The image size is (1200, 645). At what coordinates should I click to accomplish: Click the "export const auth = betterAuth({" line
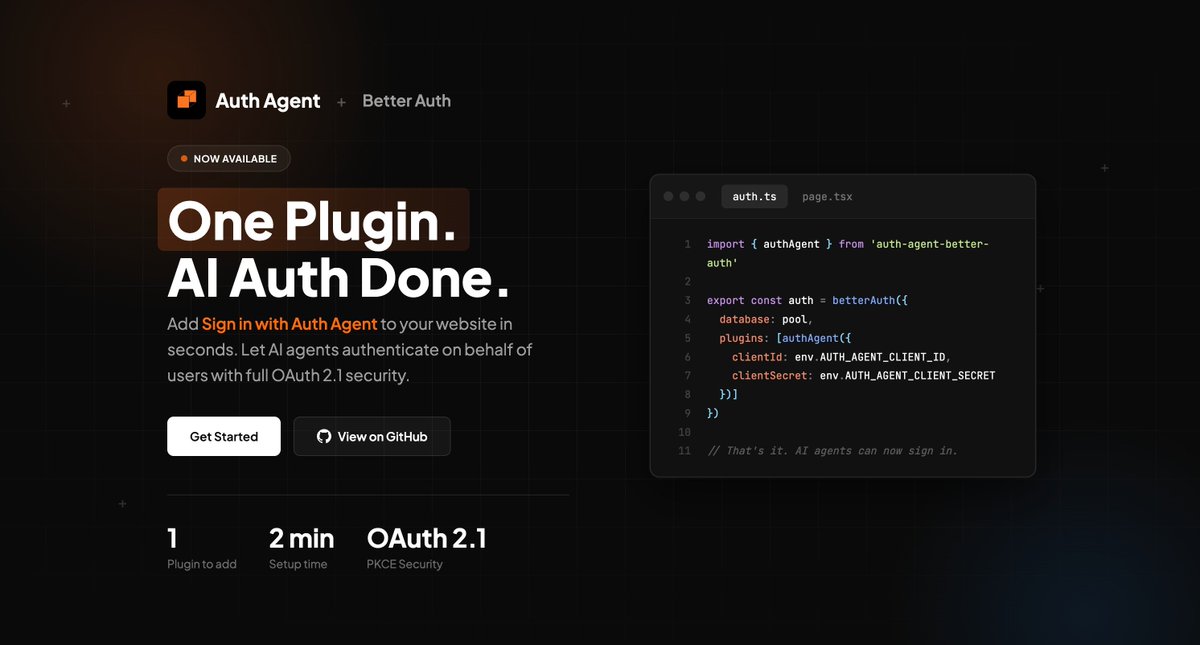pos(807,300)
